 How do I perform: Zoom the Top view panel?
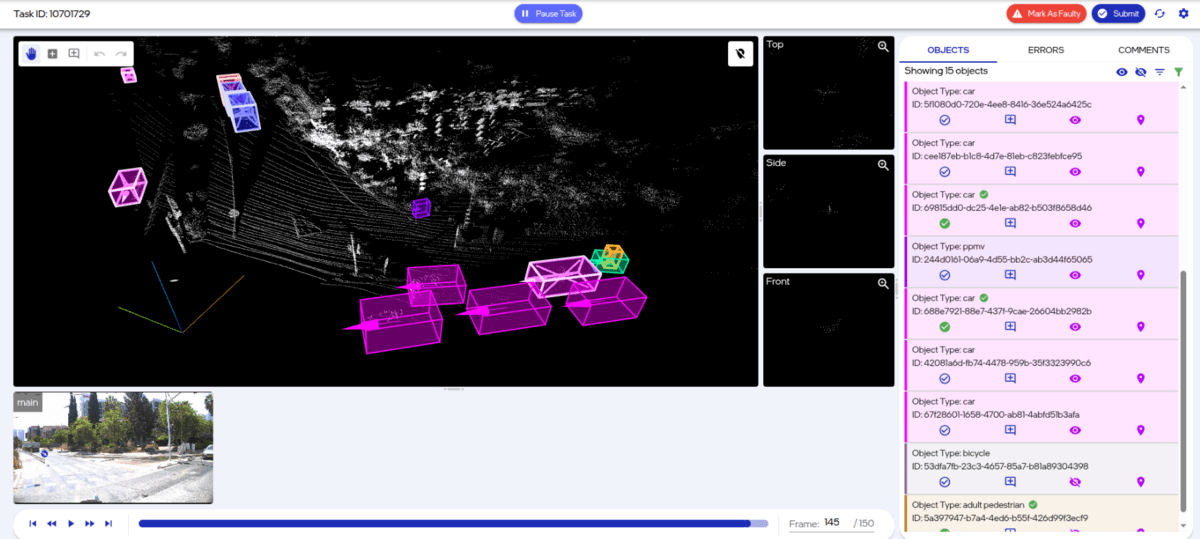(x=883, y=46)
